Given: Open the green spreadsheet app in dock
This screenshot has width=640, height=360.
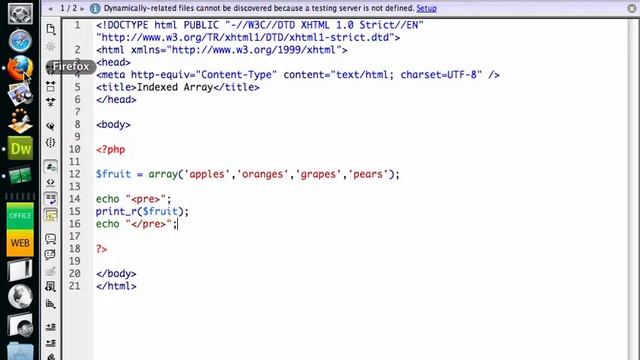Looking at the screenshot, I should pyautogui.click(x=20, y=176).
